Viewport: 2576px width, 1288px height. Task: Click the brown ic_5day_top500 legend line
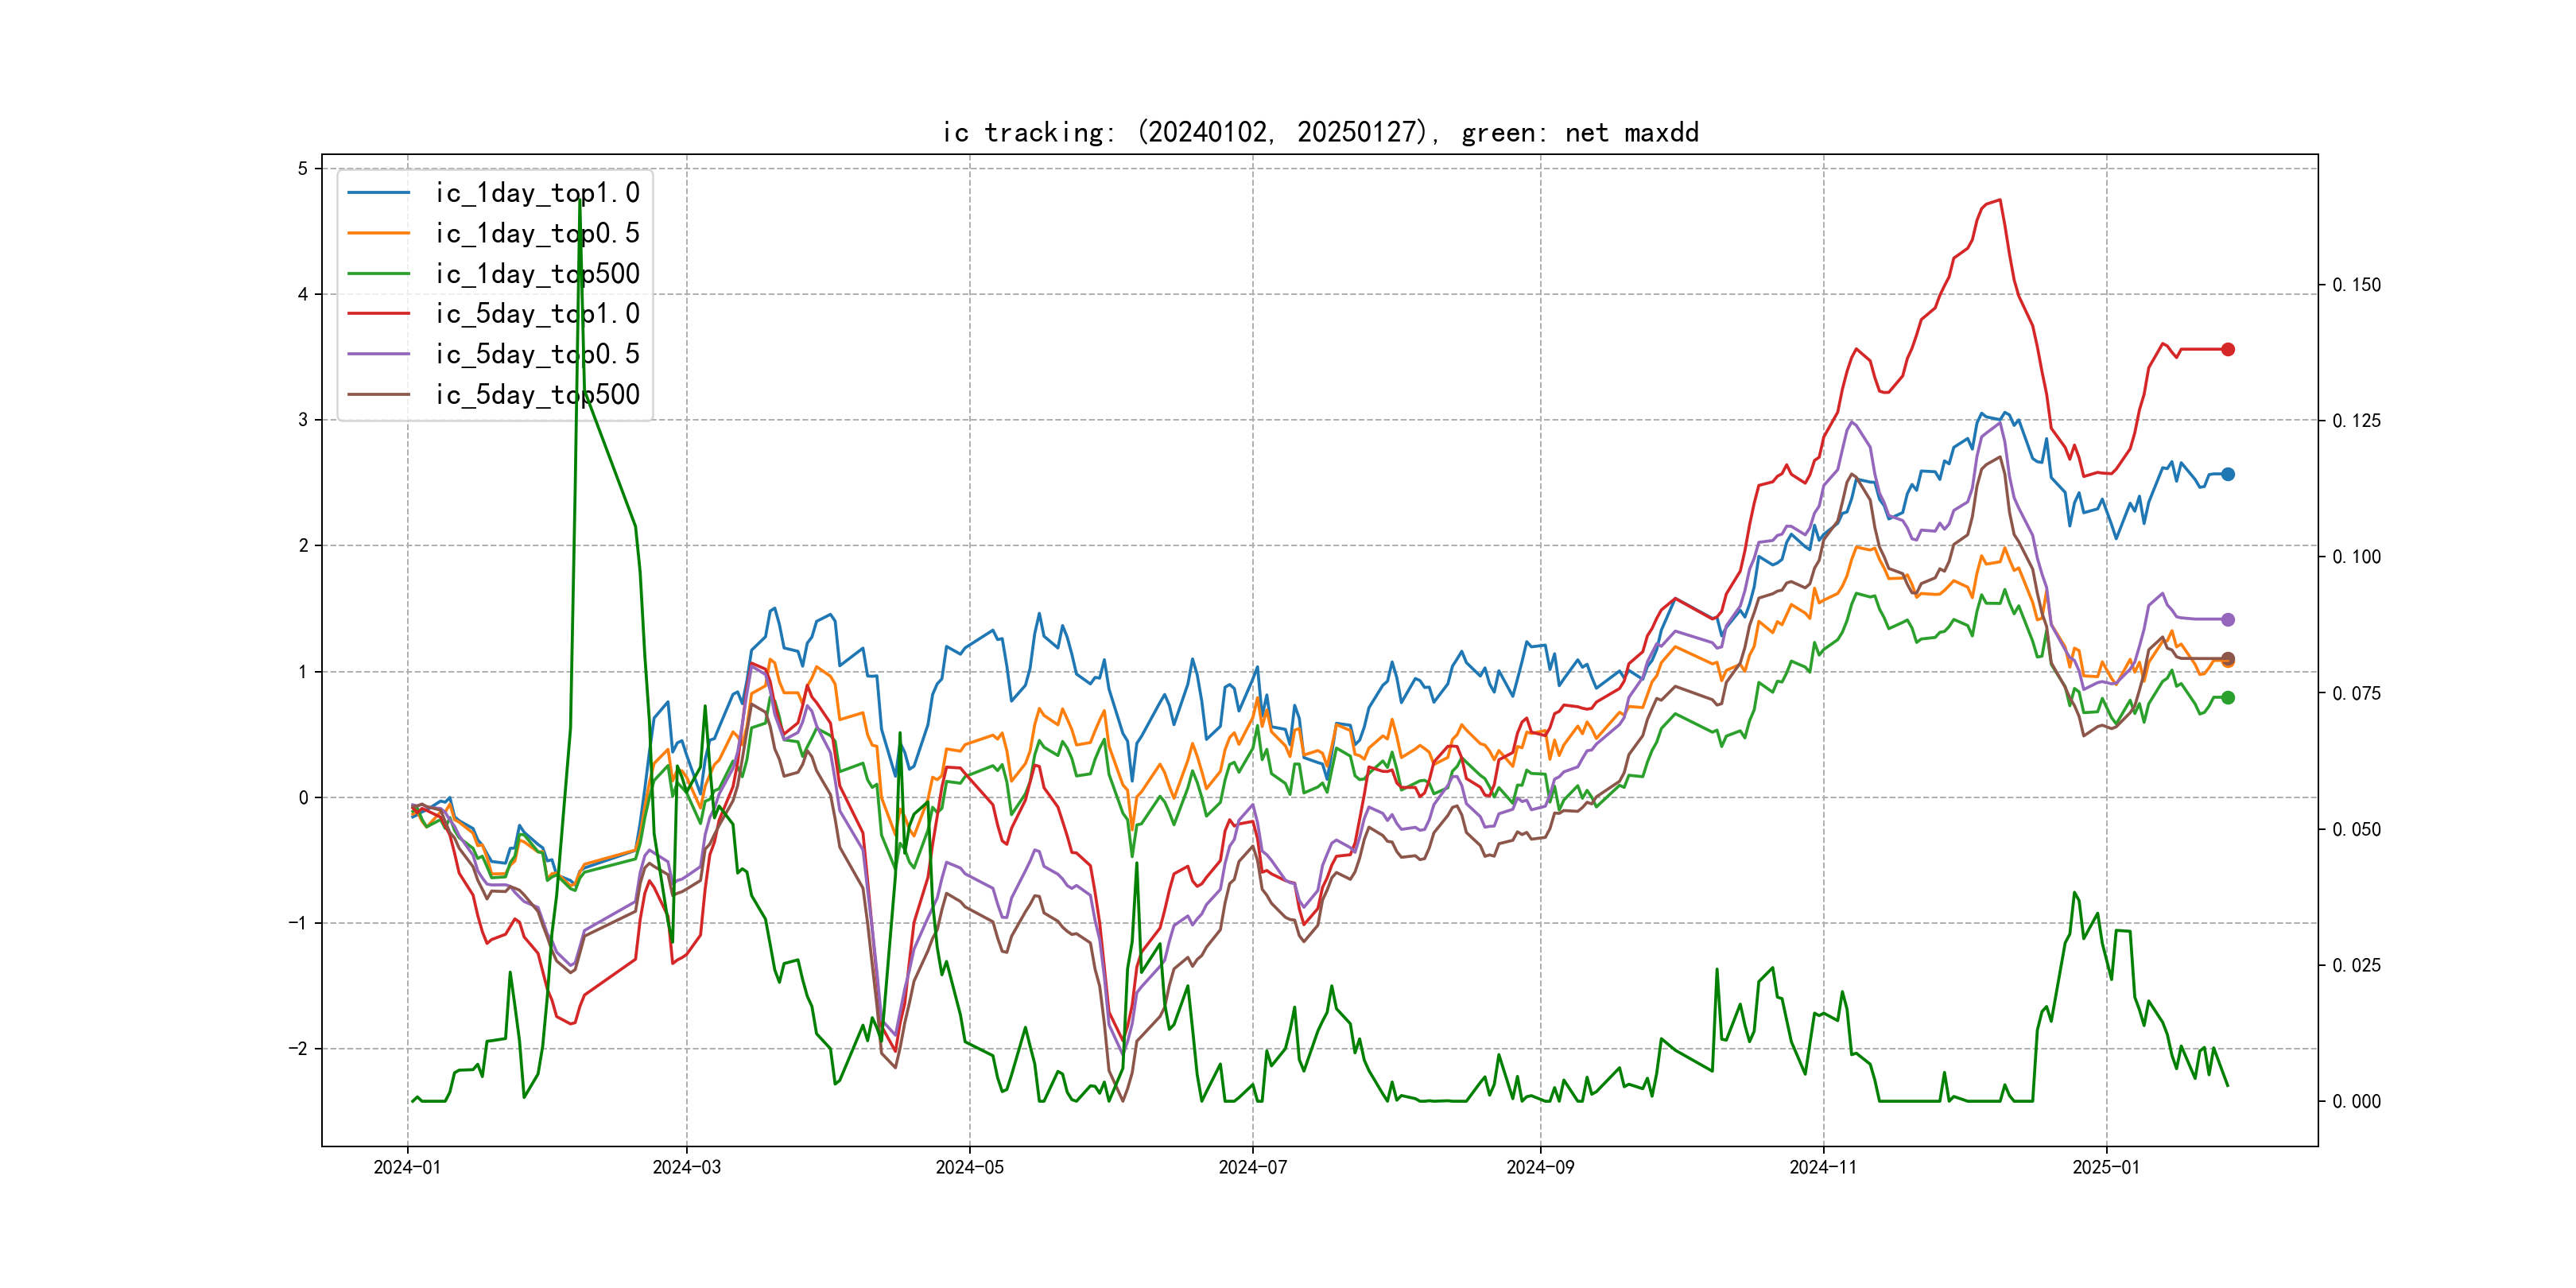coord(378,394)
